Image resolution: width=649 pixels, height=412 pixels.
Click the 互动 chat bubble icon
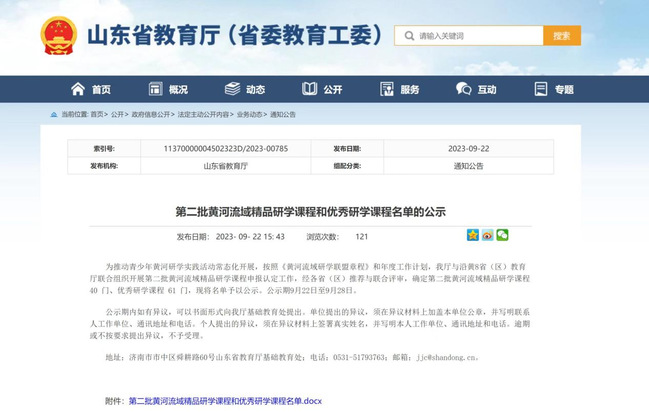463,89
